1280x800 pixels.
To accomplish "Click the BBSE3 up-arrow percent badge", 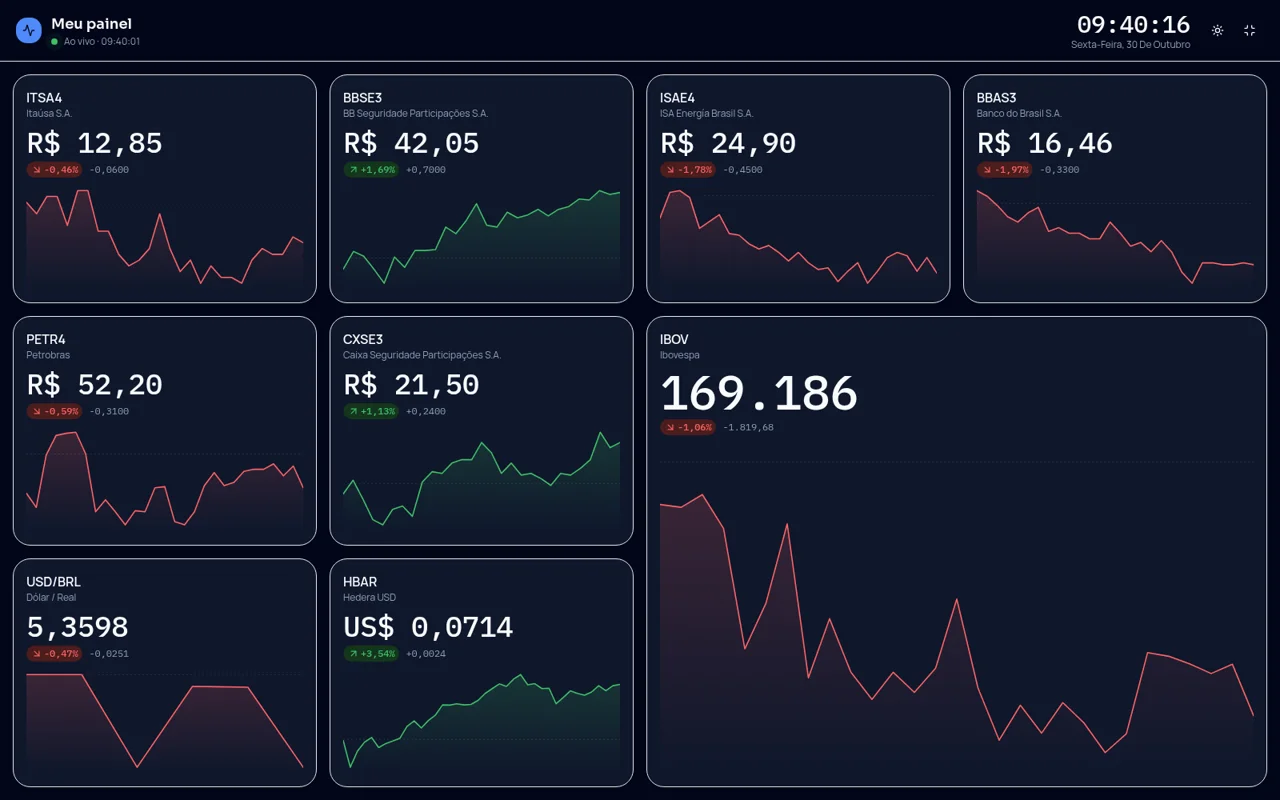I will click(371, 170).
